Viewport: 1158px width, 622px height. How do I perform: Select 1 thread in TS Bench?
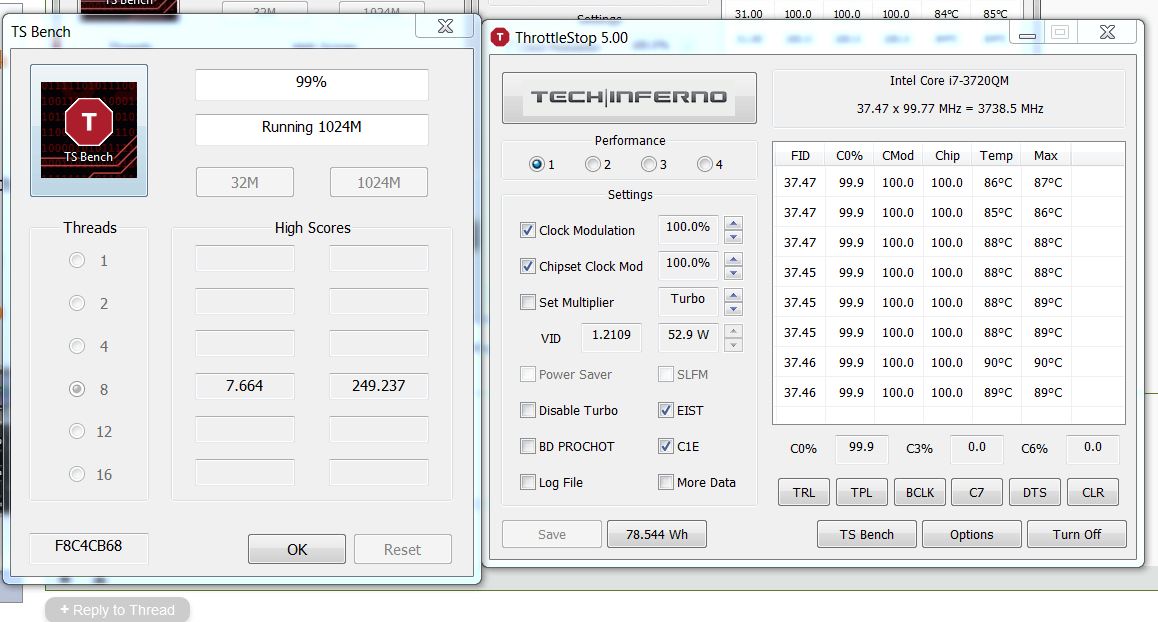pyautogui.click(x=77, y=260)
